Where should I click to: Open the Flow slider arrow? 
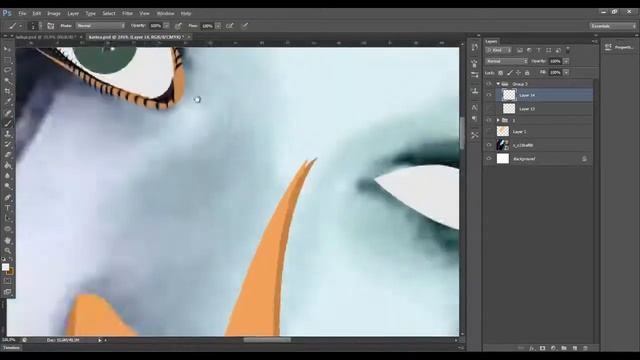coord(218,26)
